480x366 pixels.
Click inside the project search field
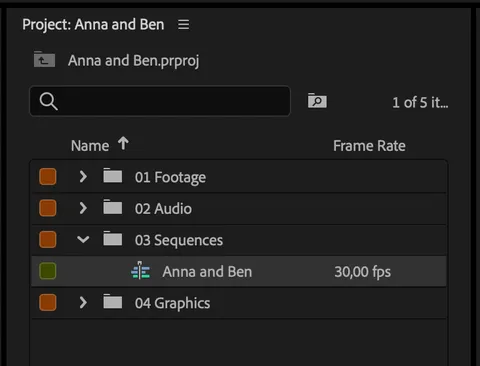(x=160, y=101)
